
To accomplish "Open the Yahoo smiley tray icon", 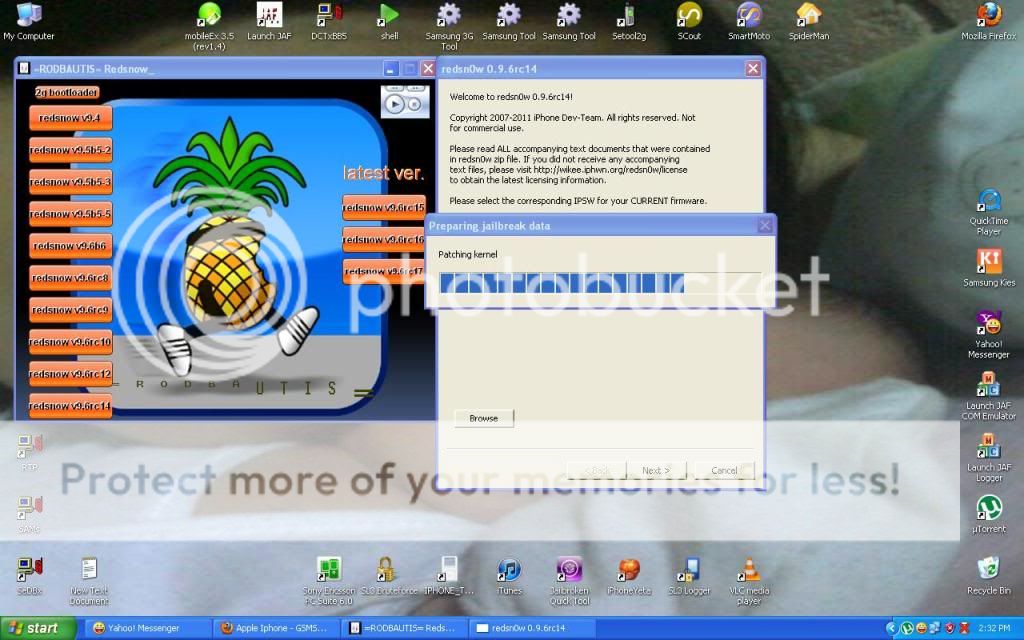I will click(921, 628).
